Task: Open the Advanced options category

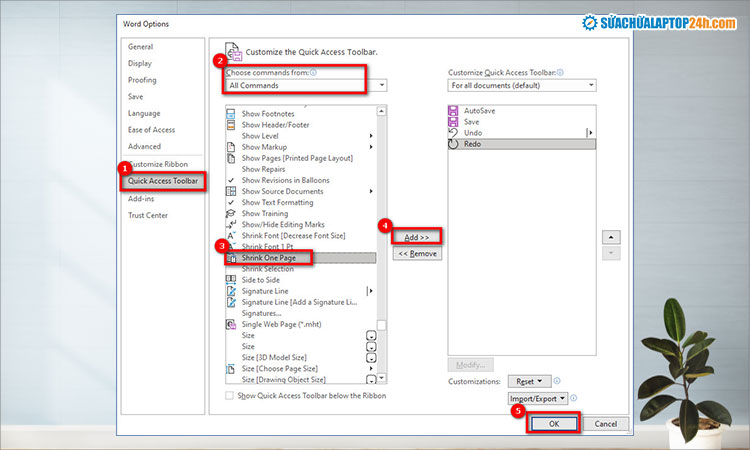Action: point(144,146)
